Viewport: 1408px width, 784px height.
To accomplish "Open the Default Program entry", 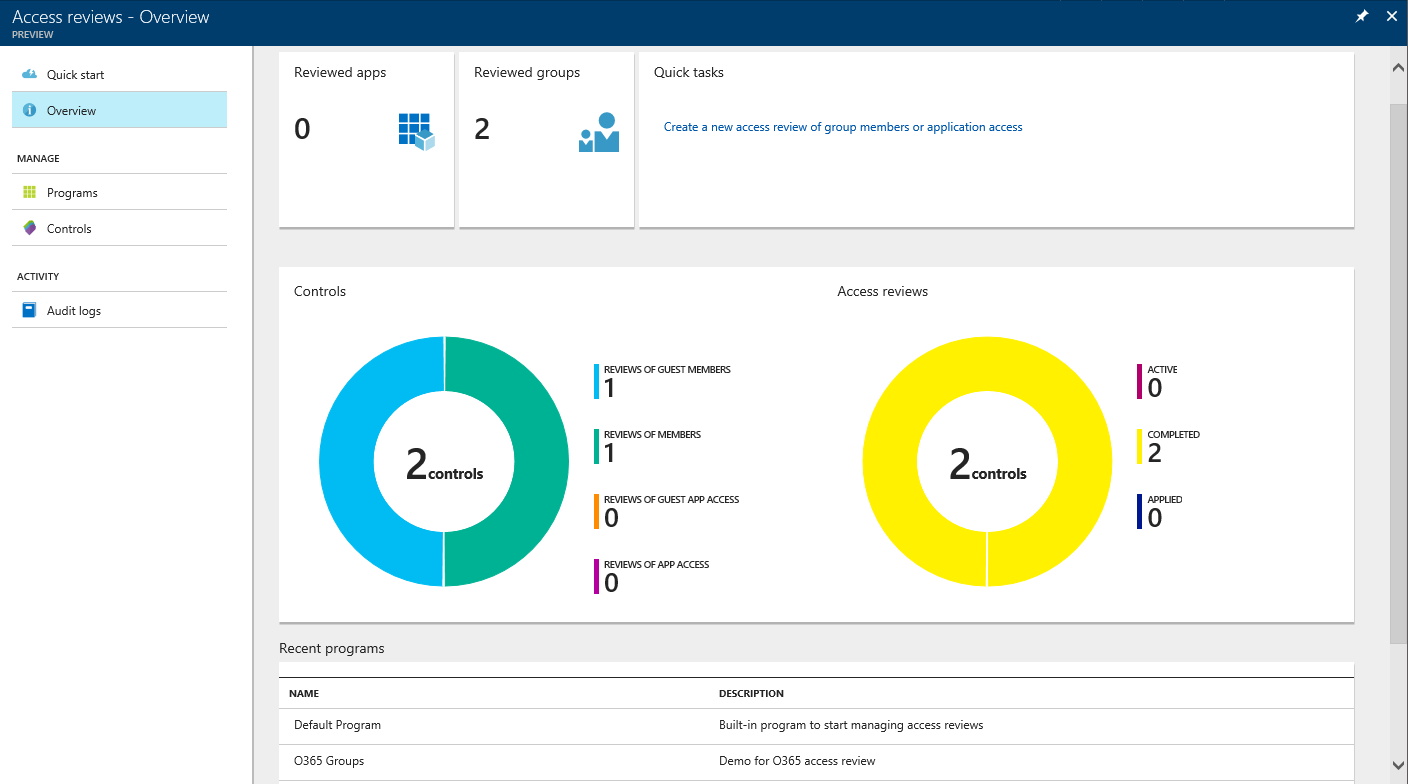I will click(337, 724).
